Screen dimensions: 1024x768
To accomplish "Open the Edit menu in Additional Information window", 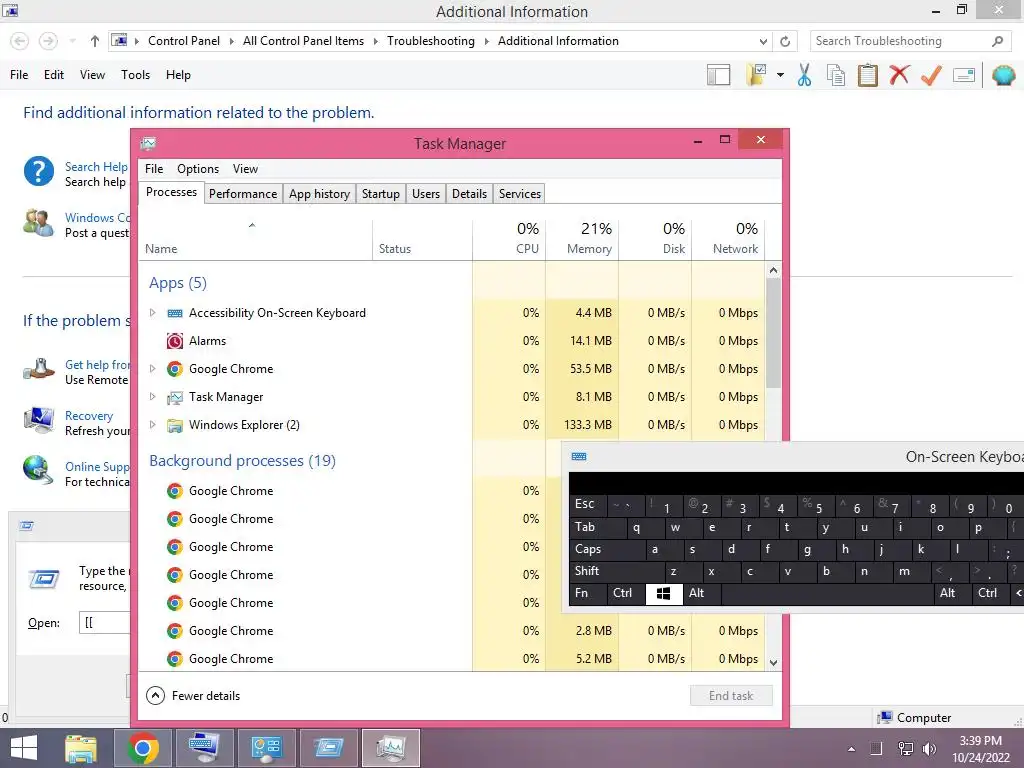I will (x=54, y=74).
